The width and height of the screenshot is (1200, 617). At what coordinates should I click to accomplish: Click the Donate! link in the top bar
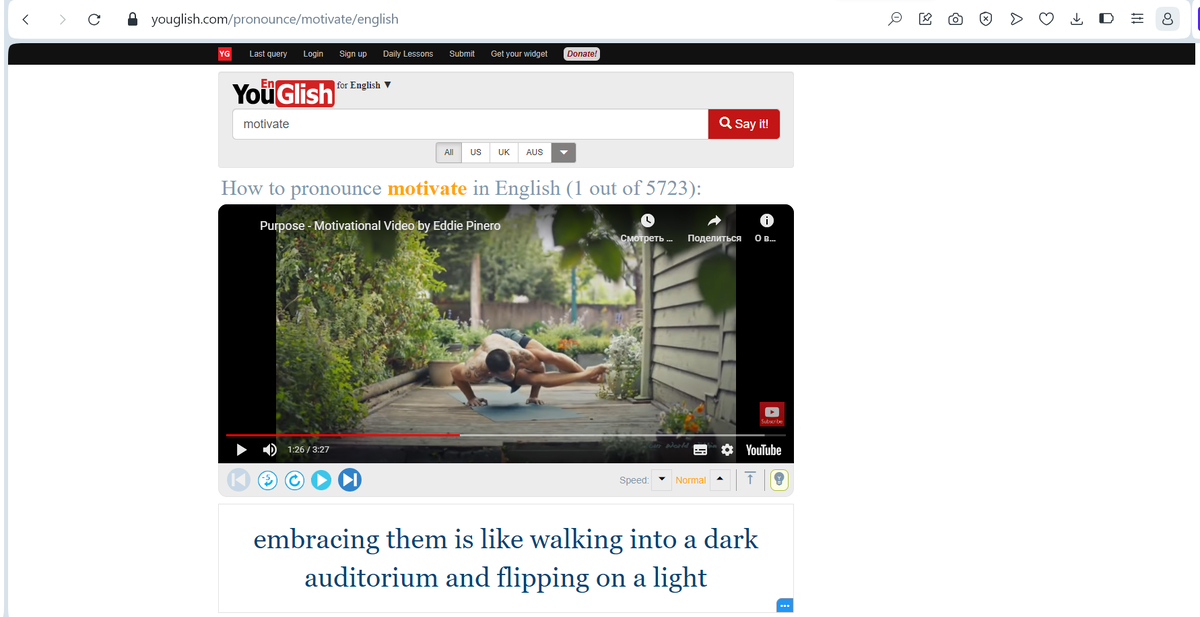[581, 54]
